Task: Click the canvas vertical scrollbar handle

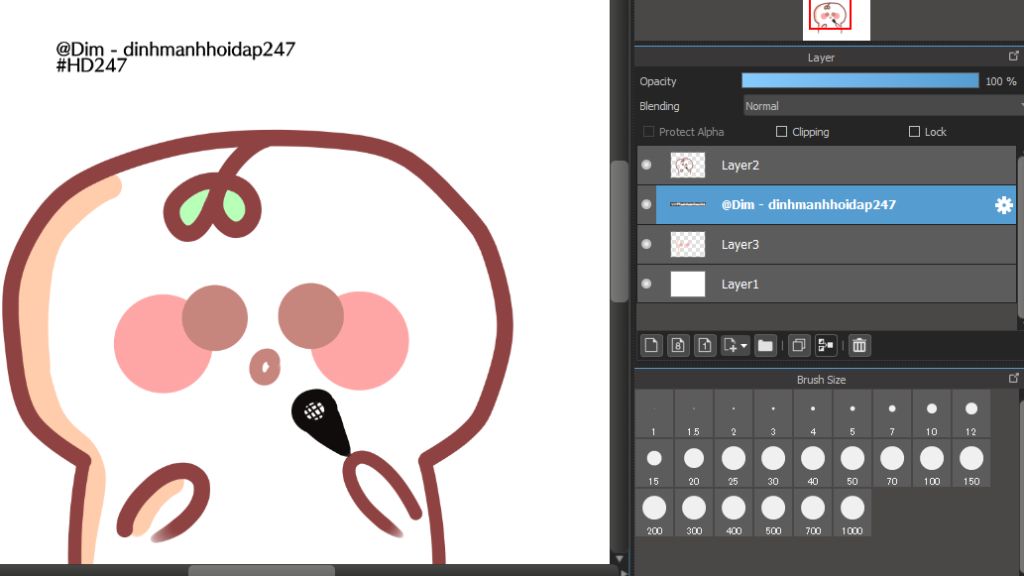Action: [x=619, y=231]
